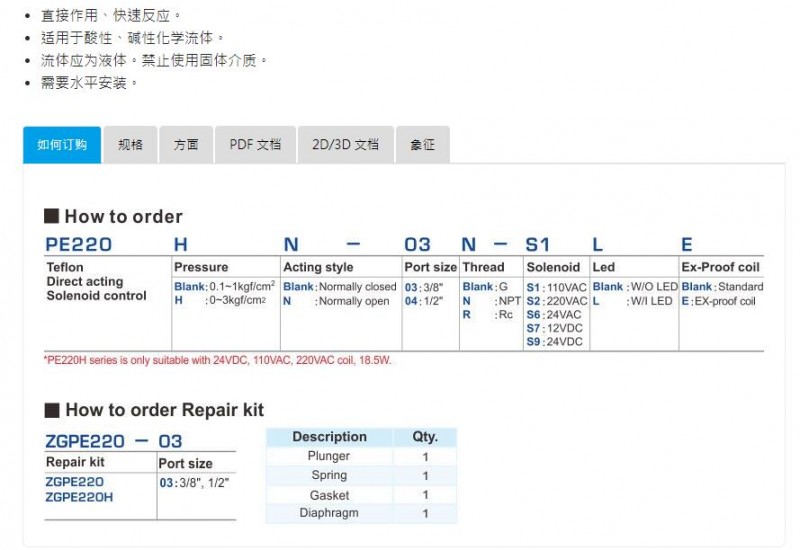Click the ZGPE220 — 03 repair kit code
This screenshot has height=550, width=800.
(114, 441)
